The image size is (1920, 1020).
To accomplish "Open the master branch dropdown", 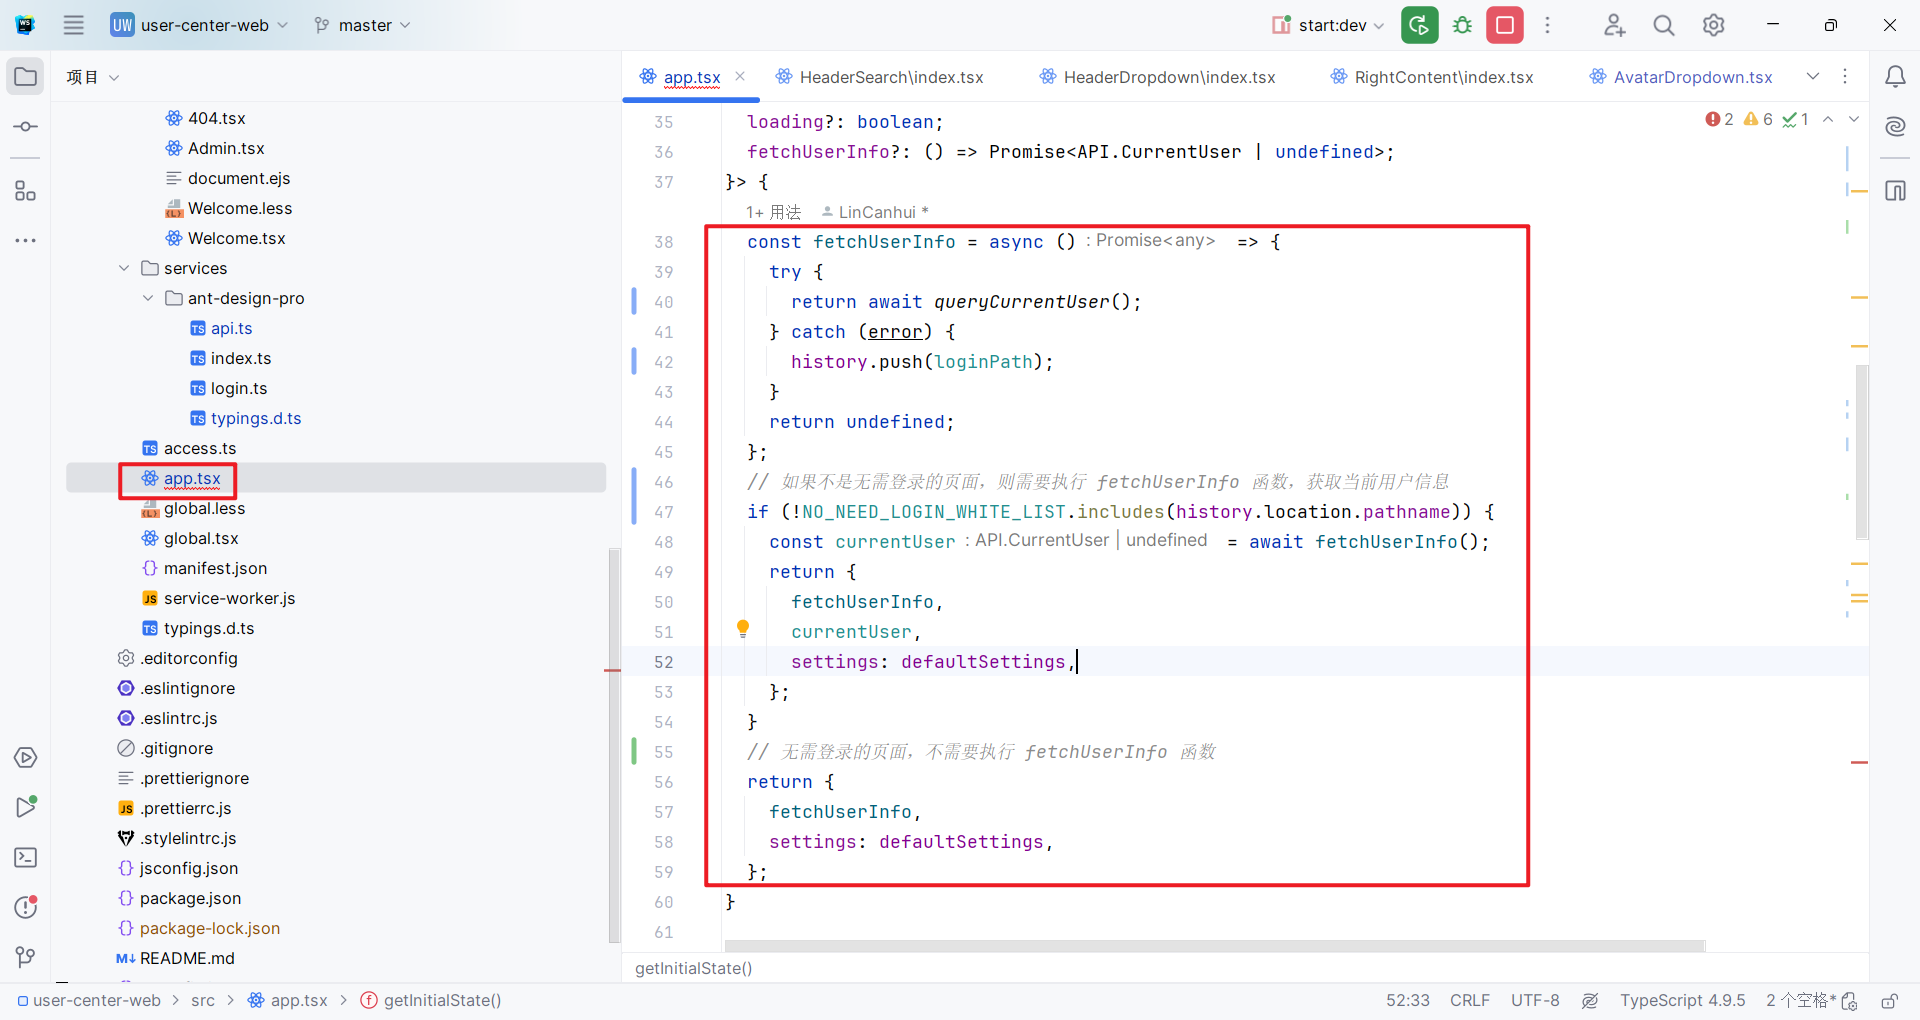I will click(x=363, y=25).
